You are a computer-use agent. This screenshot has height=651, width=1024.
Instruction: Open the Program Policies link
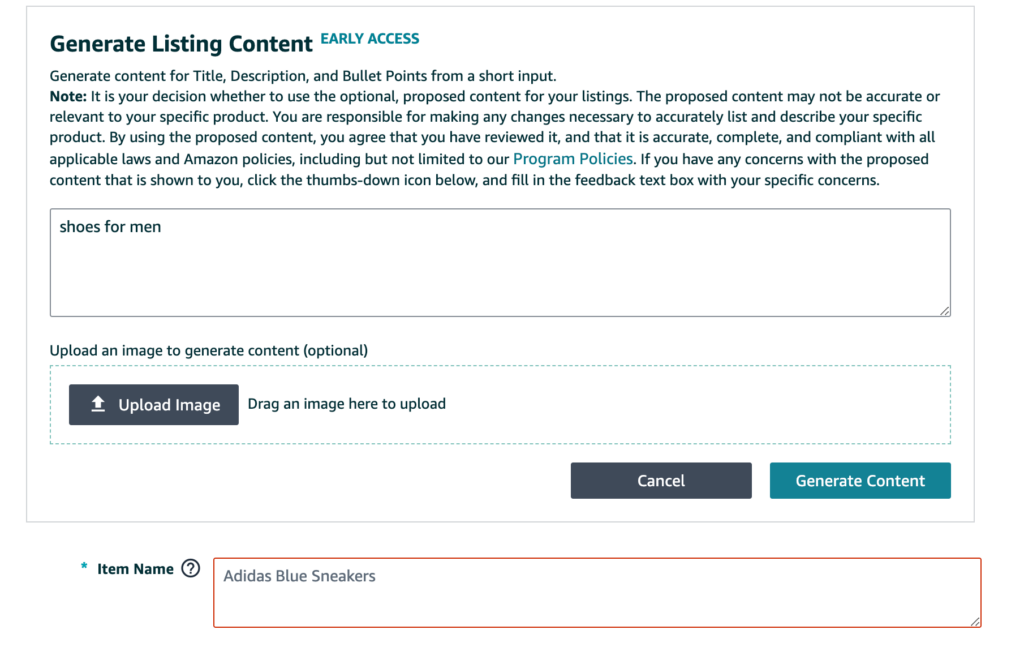pos(572,158)
